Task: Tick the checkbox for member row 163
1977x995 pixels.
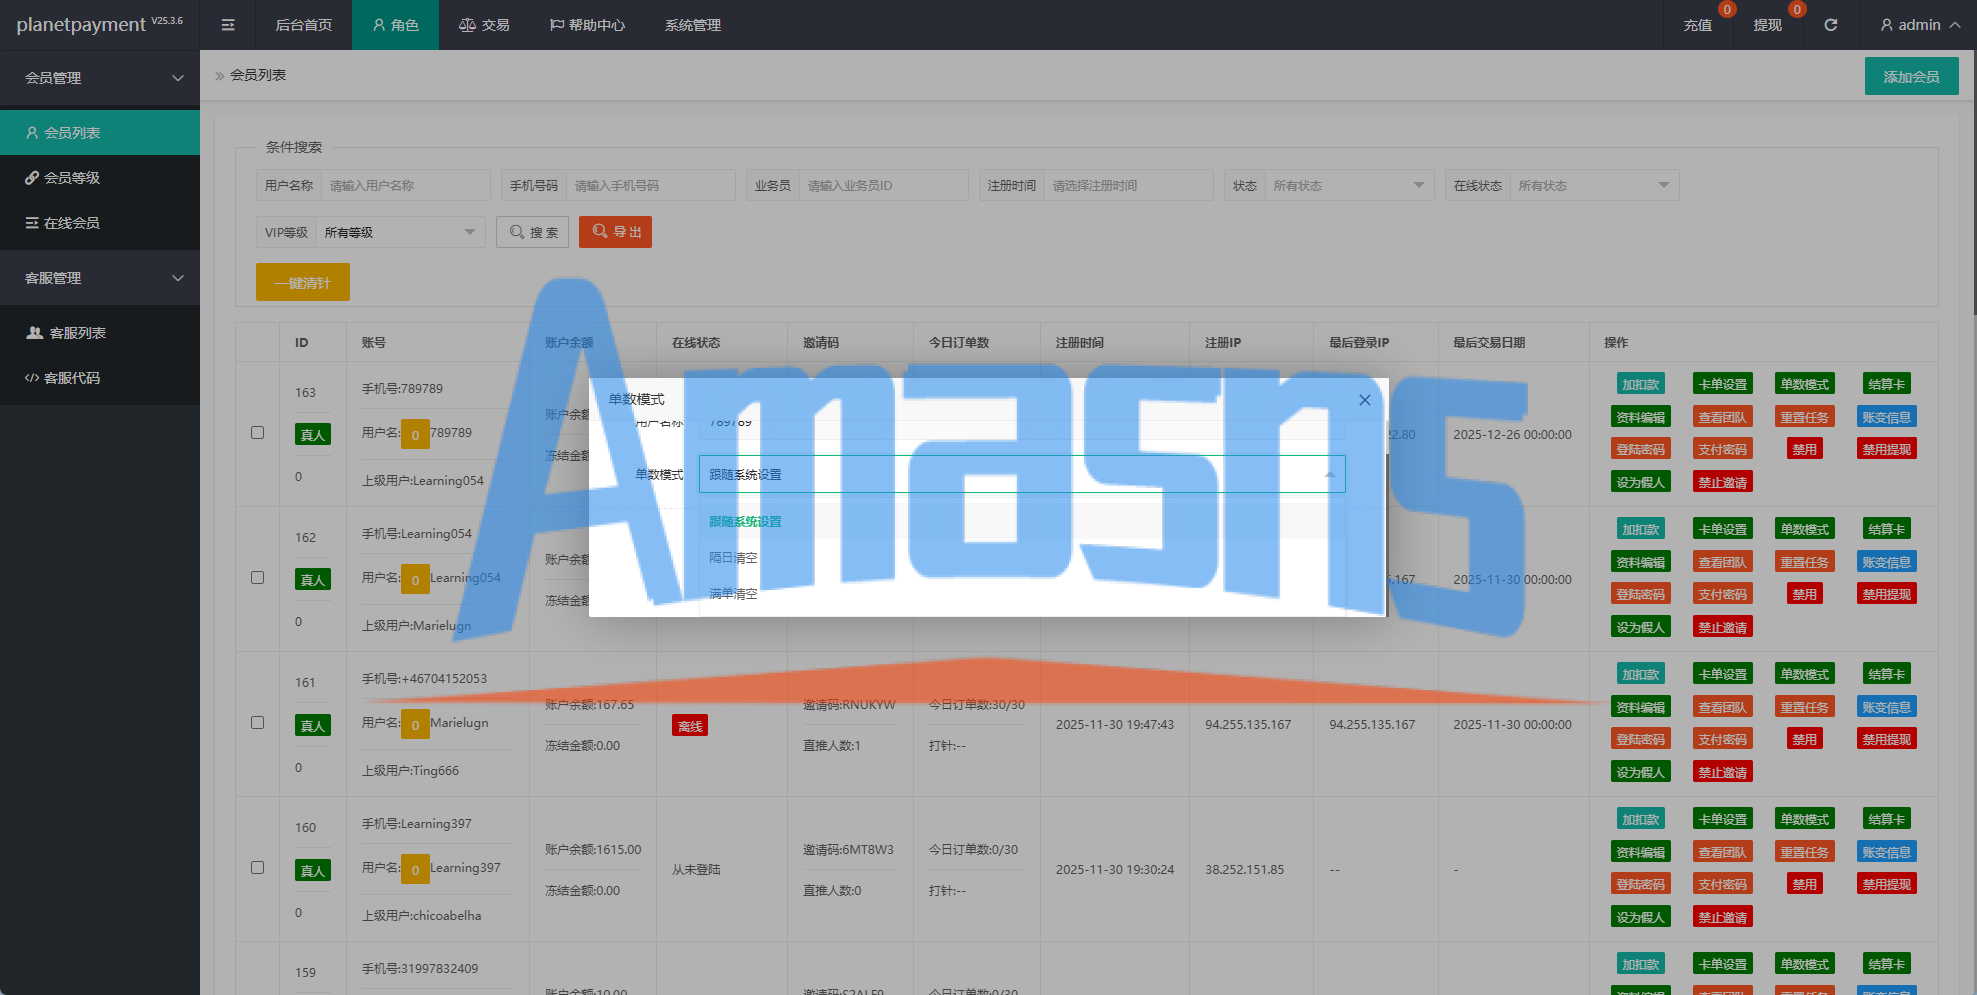Action: [x=257, y=433]
